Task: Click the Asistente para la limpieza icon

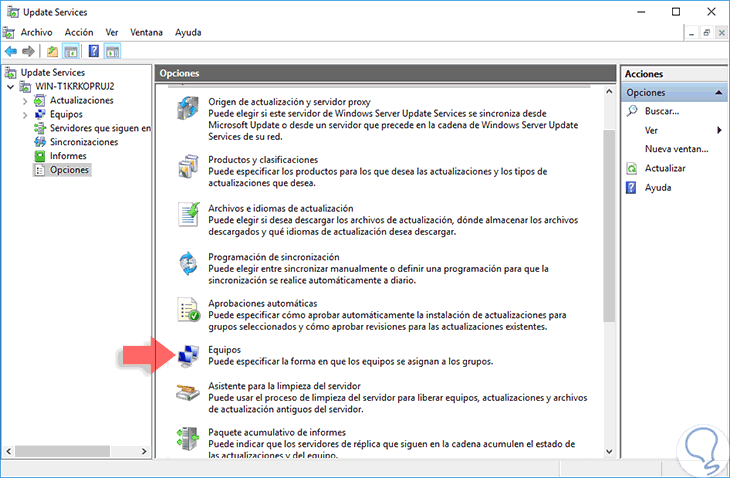Action: (188, 392)
